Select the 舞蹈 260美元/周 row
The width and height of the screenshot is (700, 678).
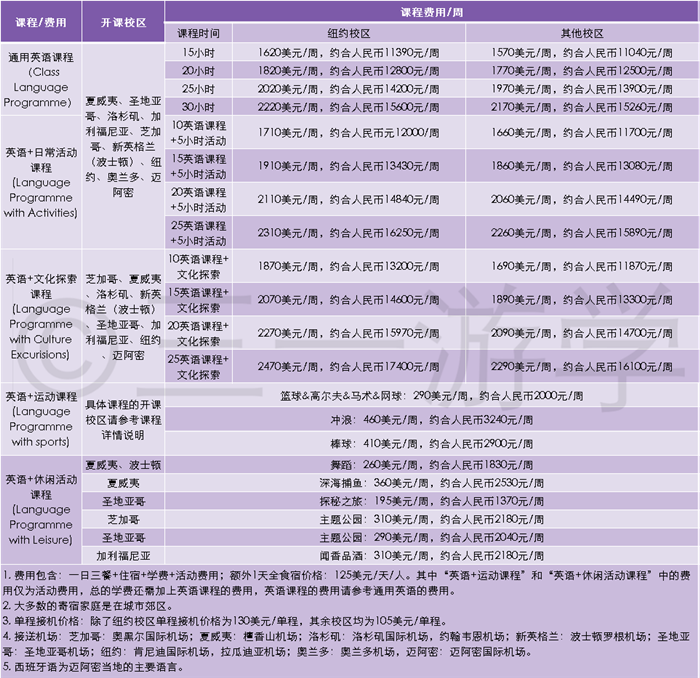tap(431, 465)
